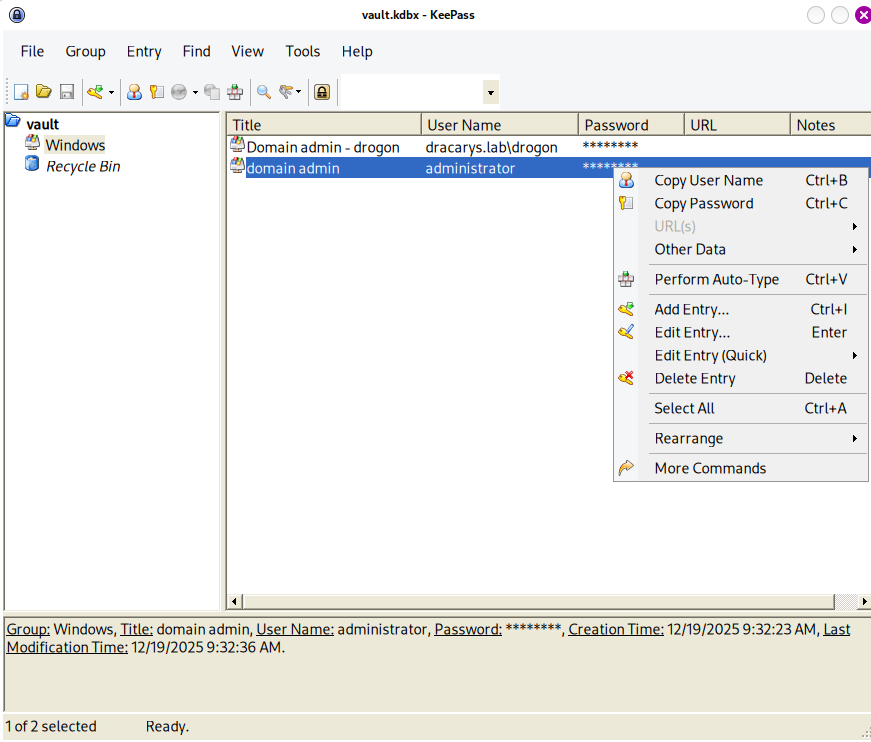Sort by the URL column header
Screen dimensions: 871x742
[x=737, y=125]
